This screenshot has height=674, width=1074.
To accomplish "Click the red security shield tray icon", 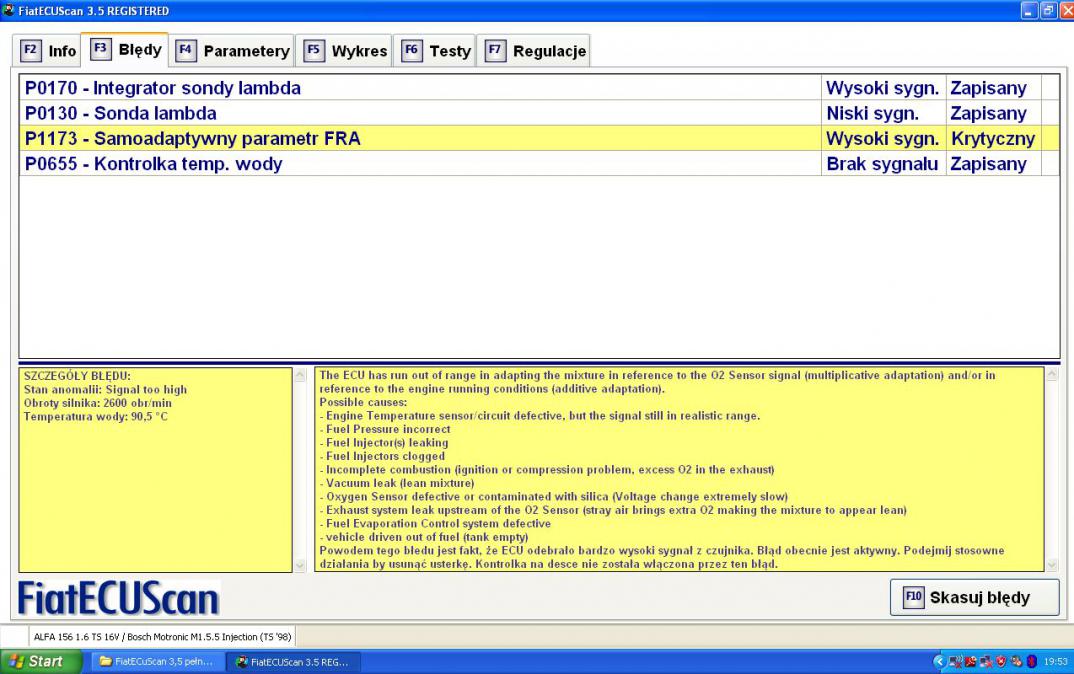I will click(999, 661).
